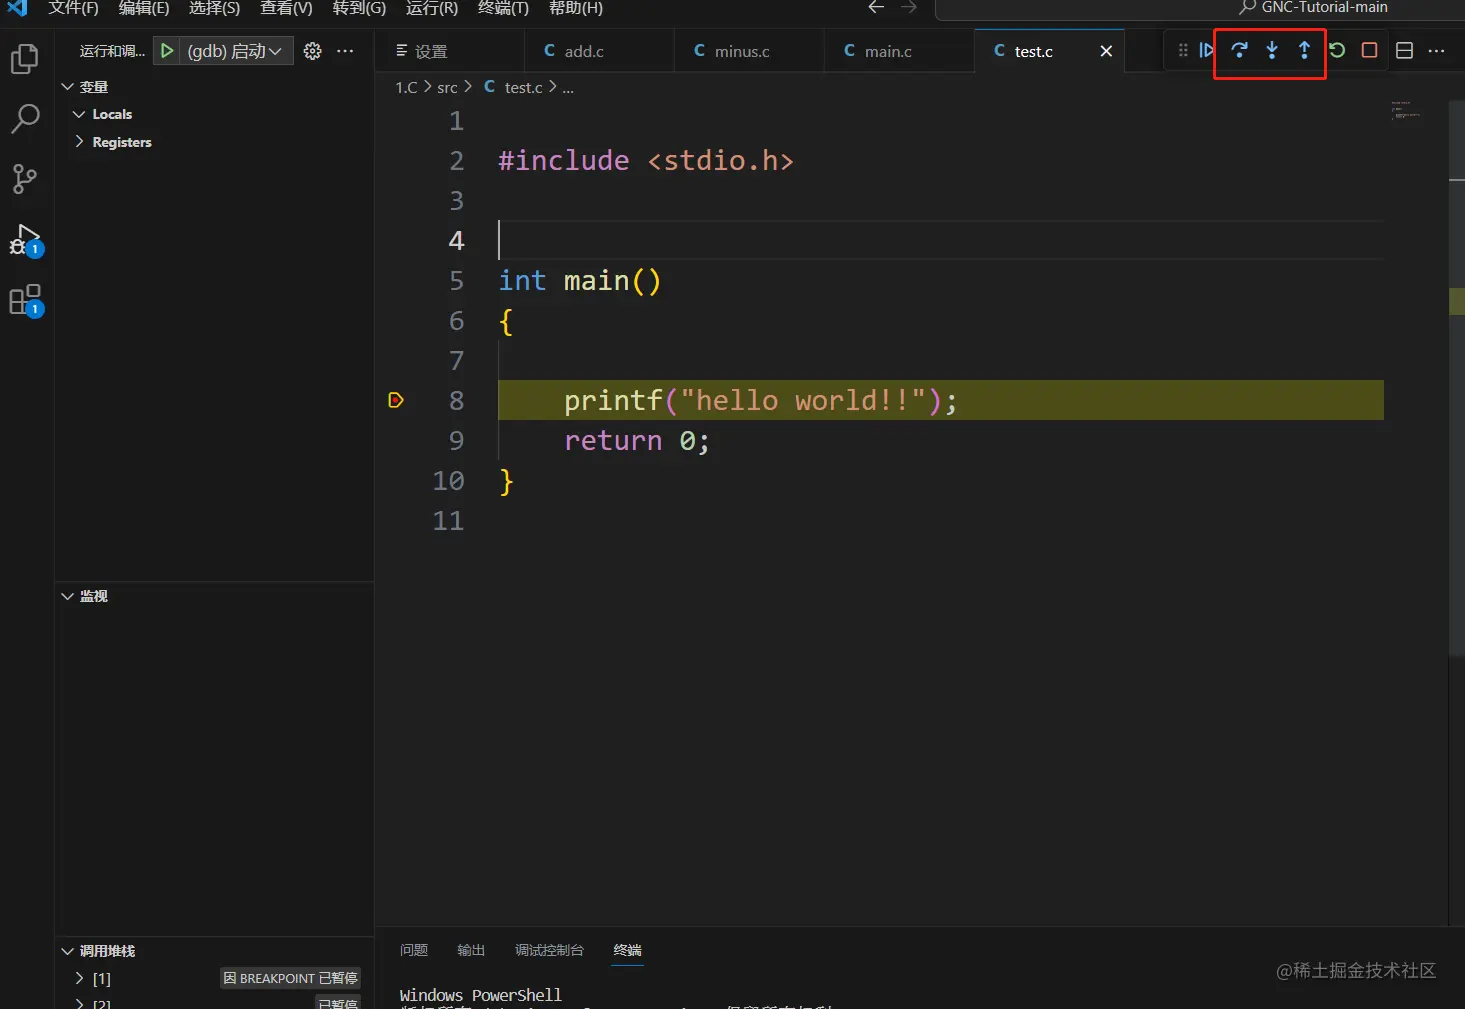Open launch.json with the gear icon
Image resolution: width=1465 pixels, height=1009 pixels.
[313, 51]
